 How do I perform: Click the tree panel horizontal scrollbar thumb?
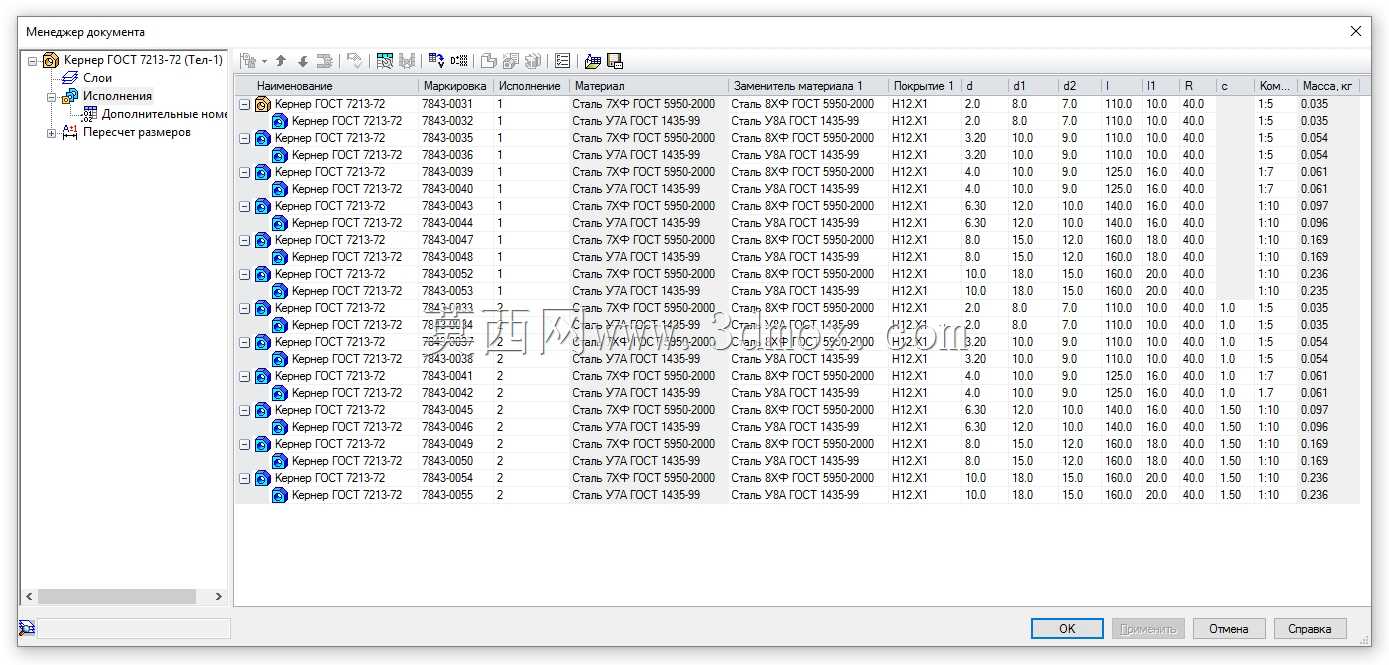pyautogui.click(x=117, y=597)
